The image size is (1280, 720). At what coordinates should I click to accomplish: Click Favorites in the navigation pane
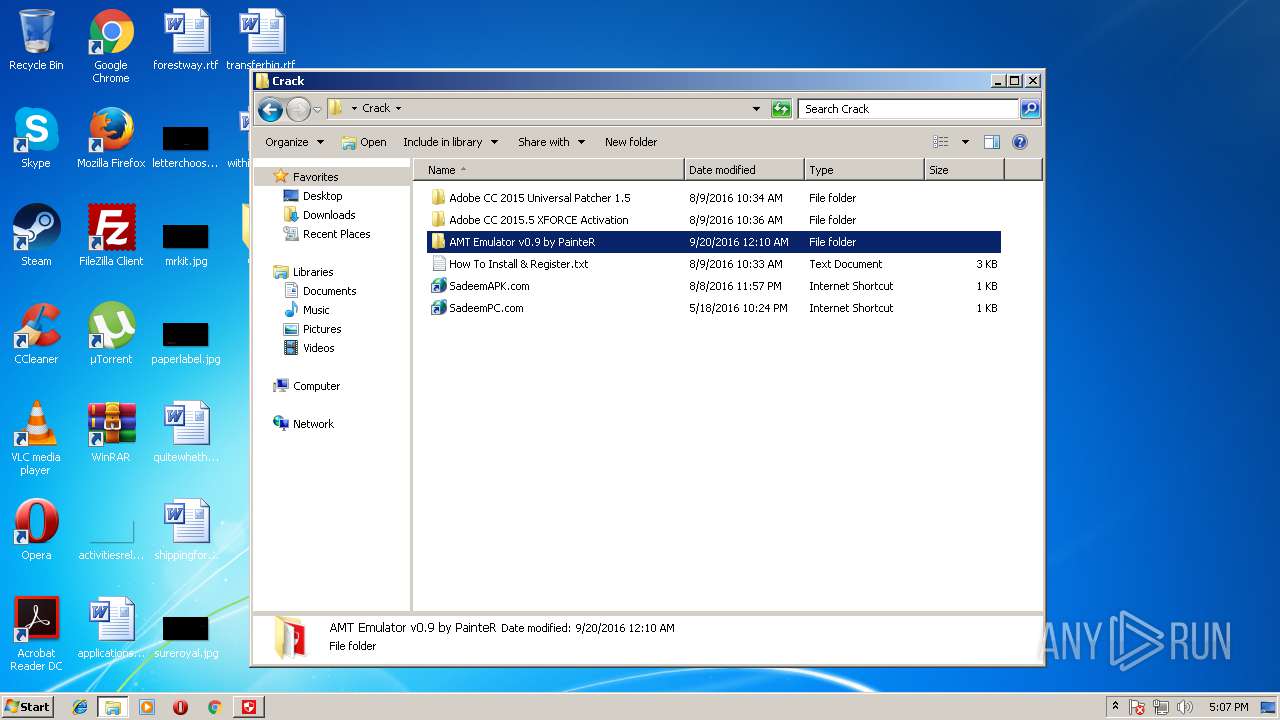point(315,177)
